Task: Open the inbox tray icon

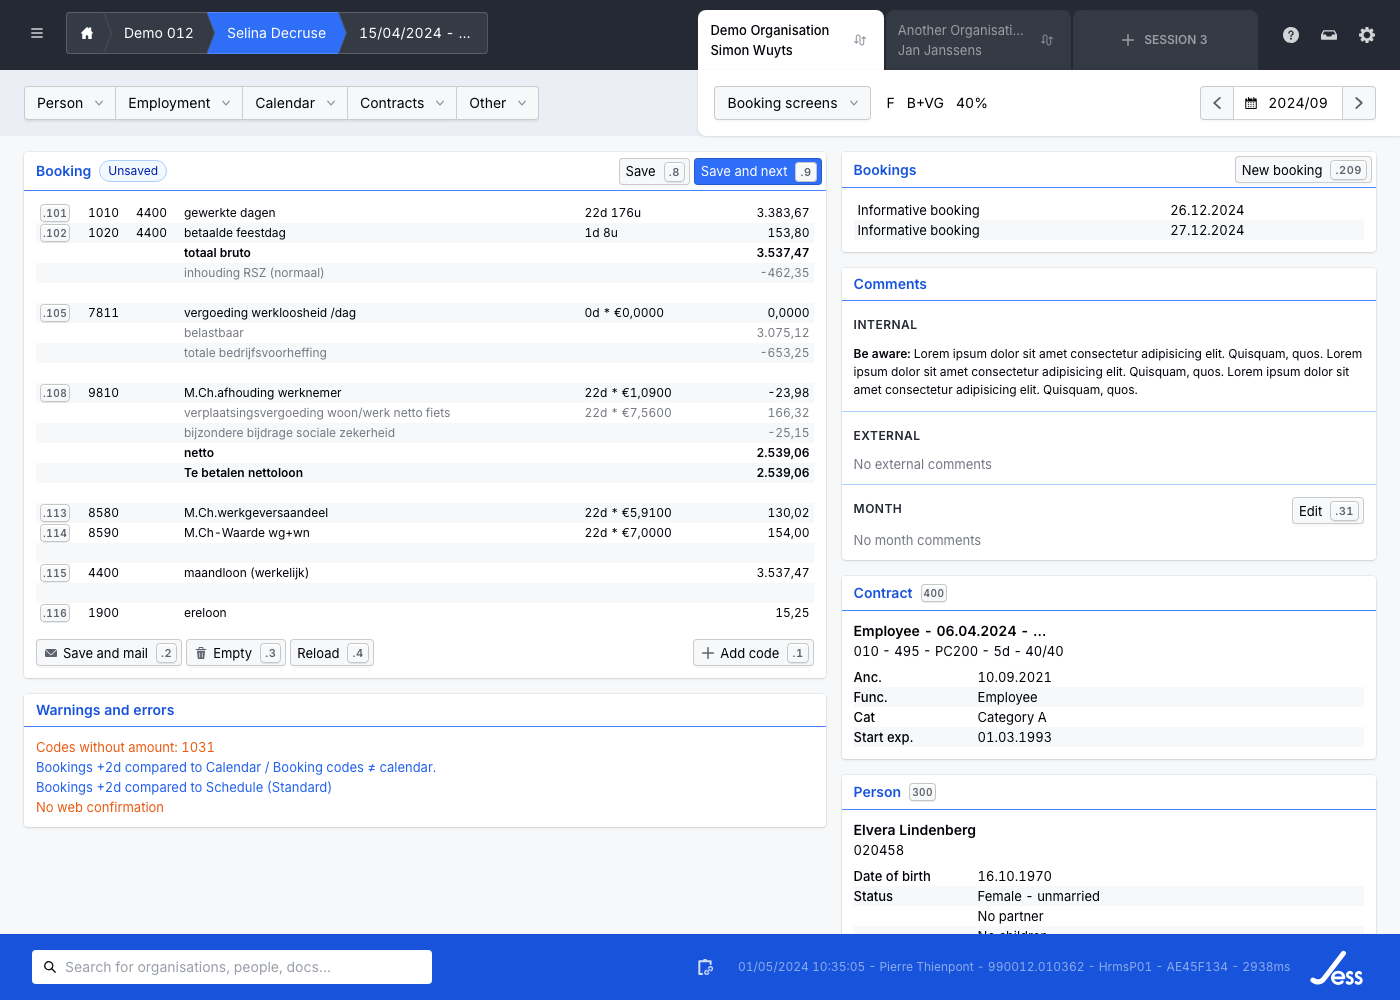Action: [x=1329, y=35]
